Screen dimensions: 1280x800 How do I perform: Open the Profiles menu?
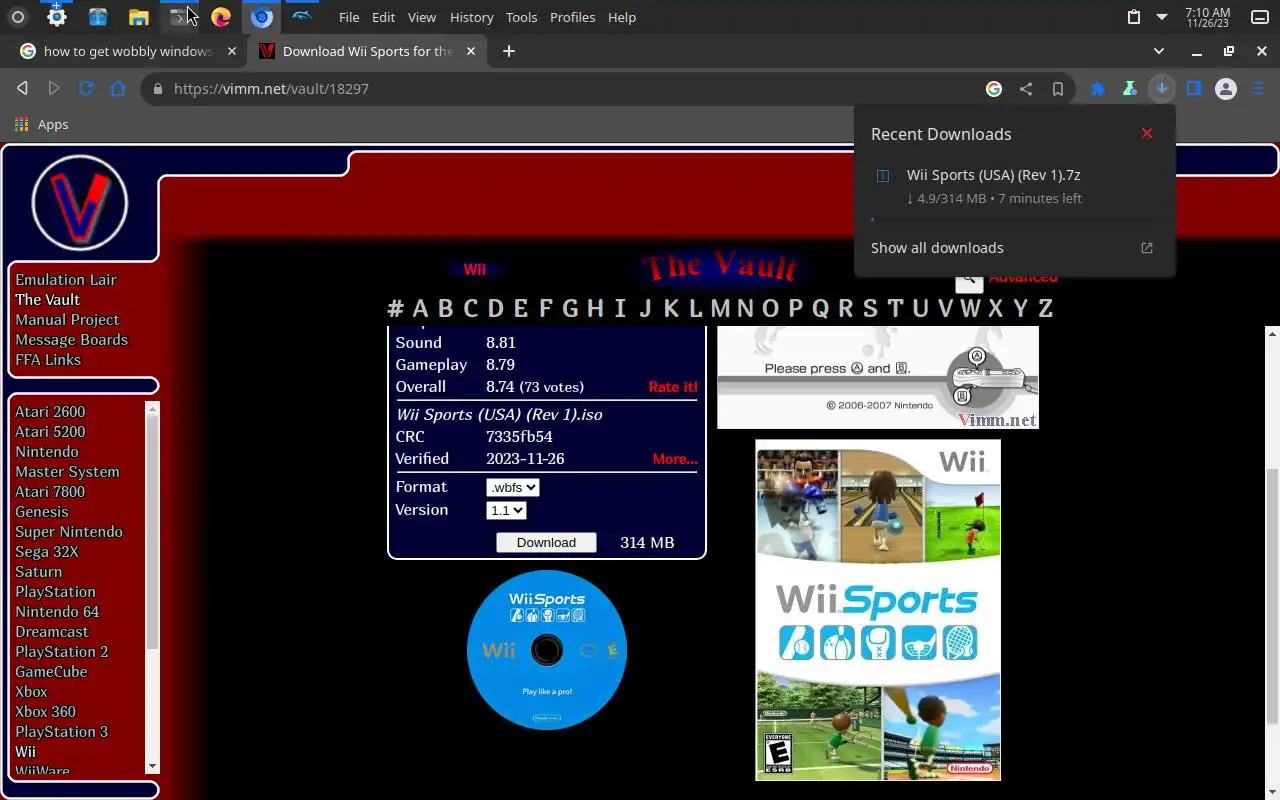tap(573, 17)
